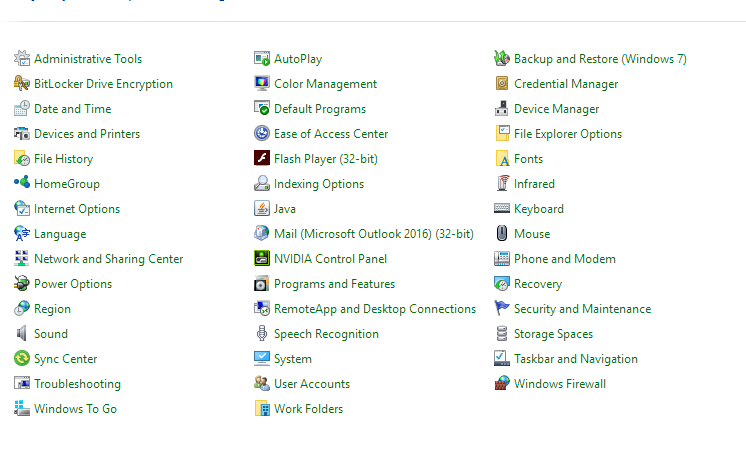This screenshot has height=450, width=746.
Task: Click the Sync Center green icon
Action: pos(22,359)
